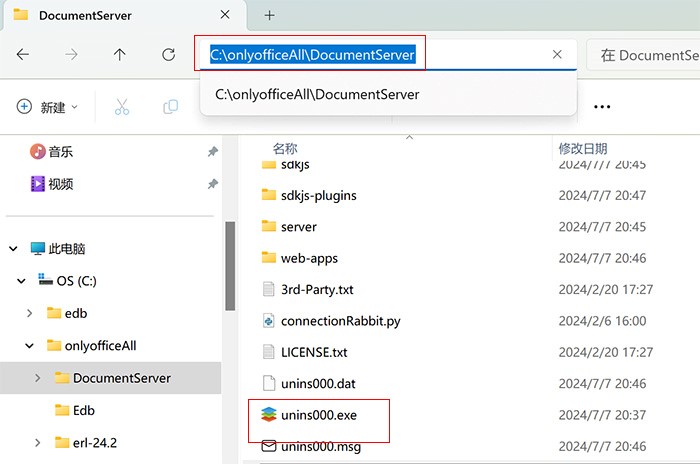Click the unins000.dat blank file icon
The height and width of the screenshot is (464, 700).
tap(269, 383)
